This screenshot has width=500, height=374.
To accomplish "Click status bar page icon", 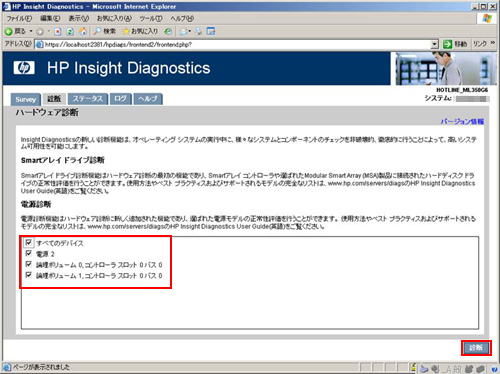I will coord(7,367).
